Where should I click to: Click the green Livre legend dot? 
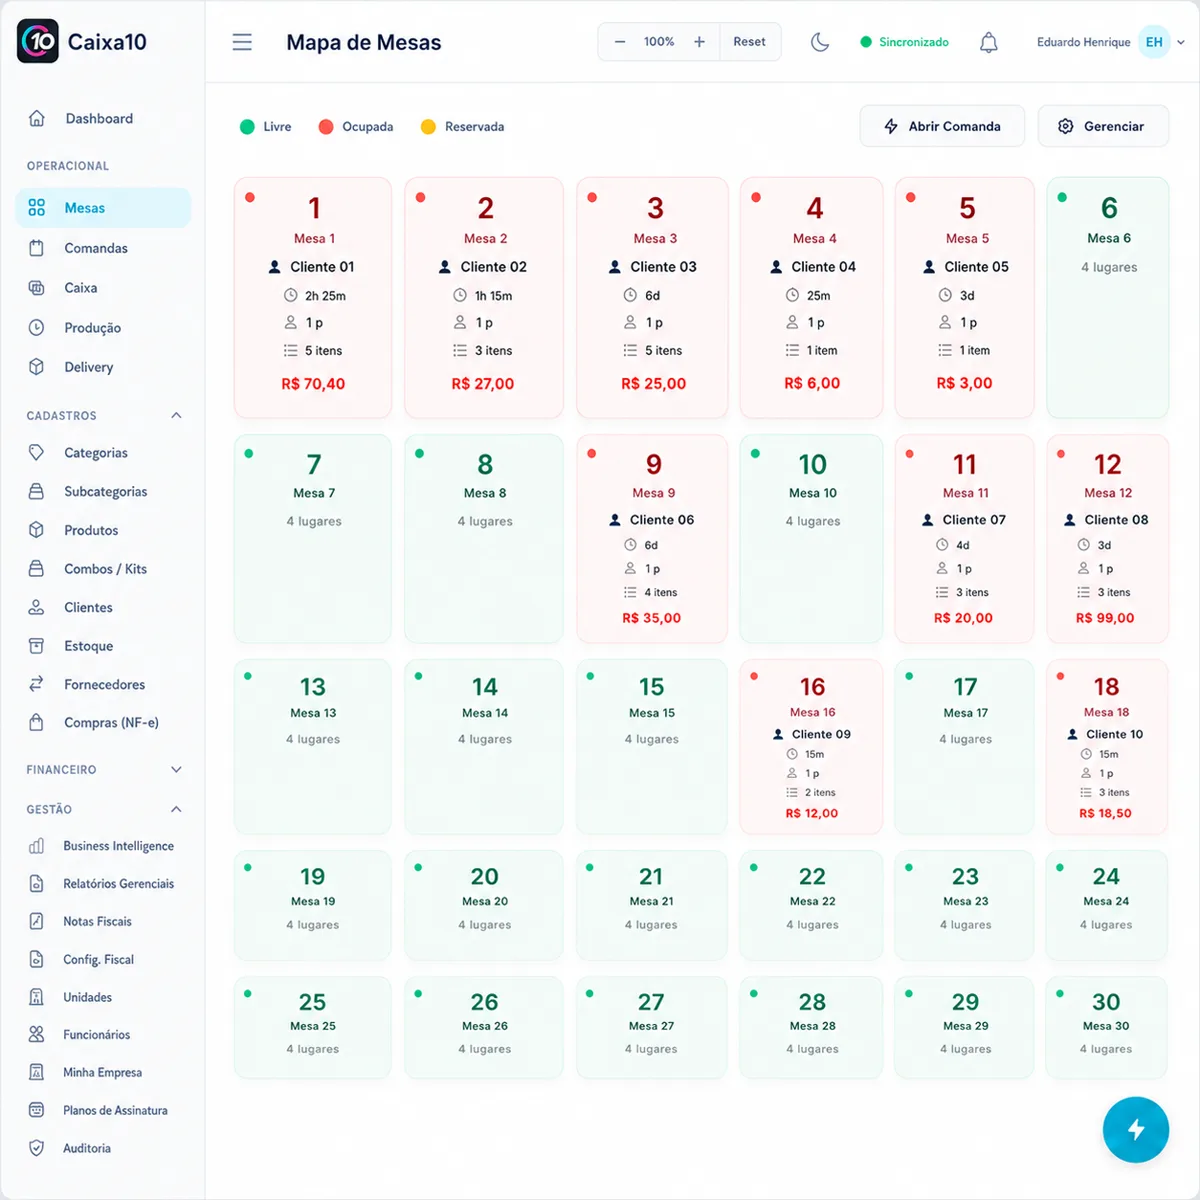click(x=247, y=127)
